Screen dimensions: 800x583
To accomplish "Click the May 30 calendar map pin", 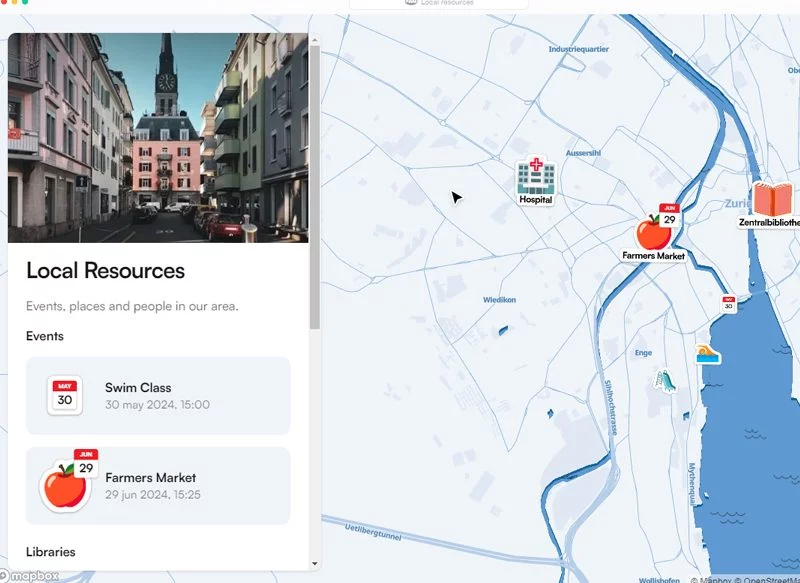I will [x=729, y=303].
